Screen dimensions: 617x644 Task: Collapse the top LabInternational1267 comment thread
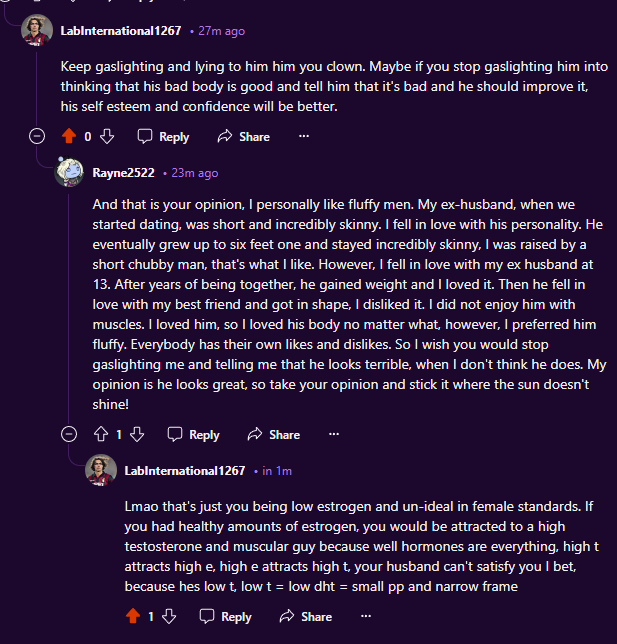pos(37,137)
